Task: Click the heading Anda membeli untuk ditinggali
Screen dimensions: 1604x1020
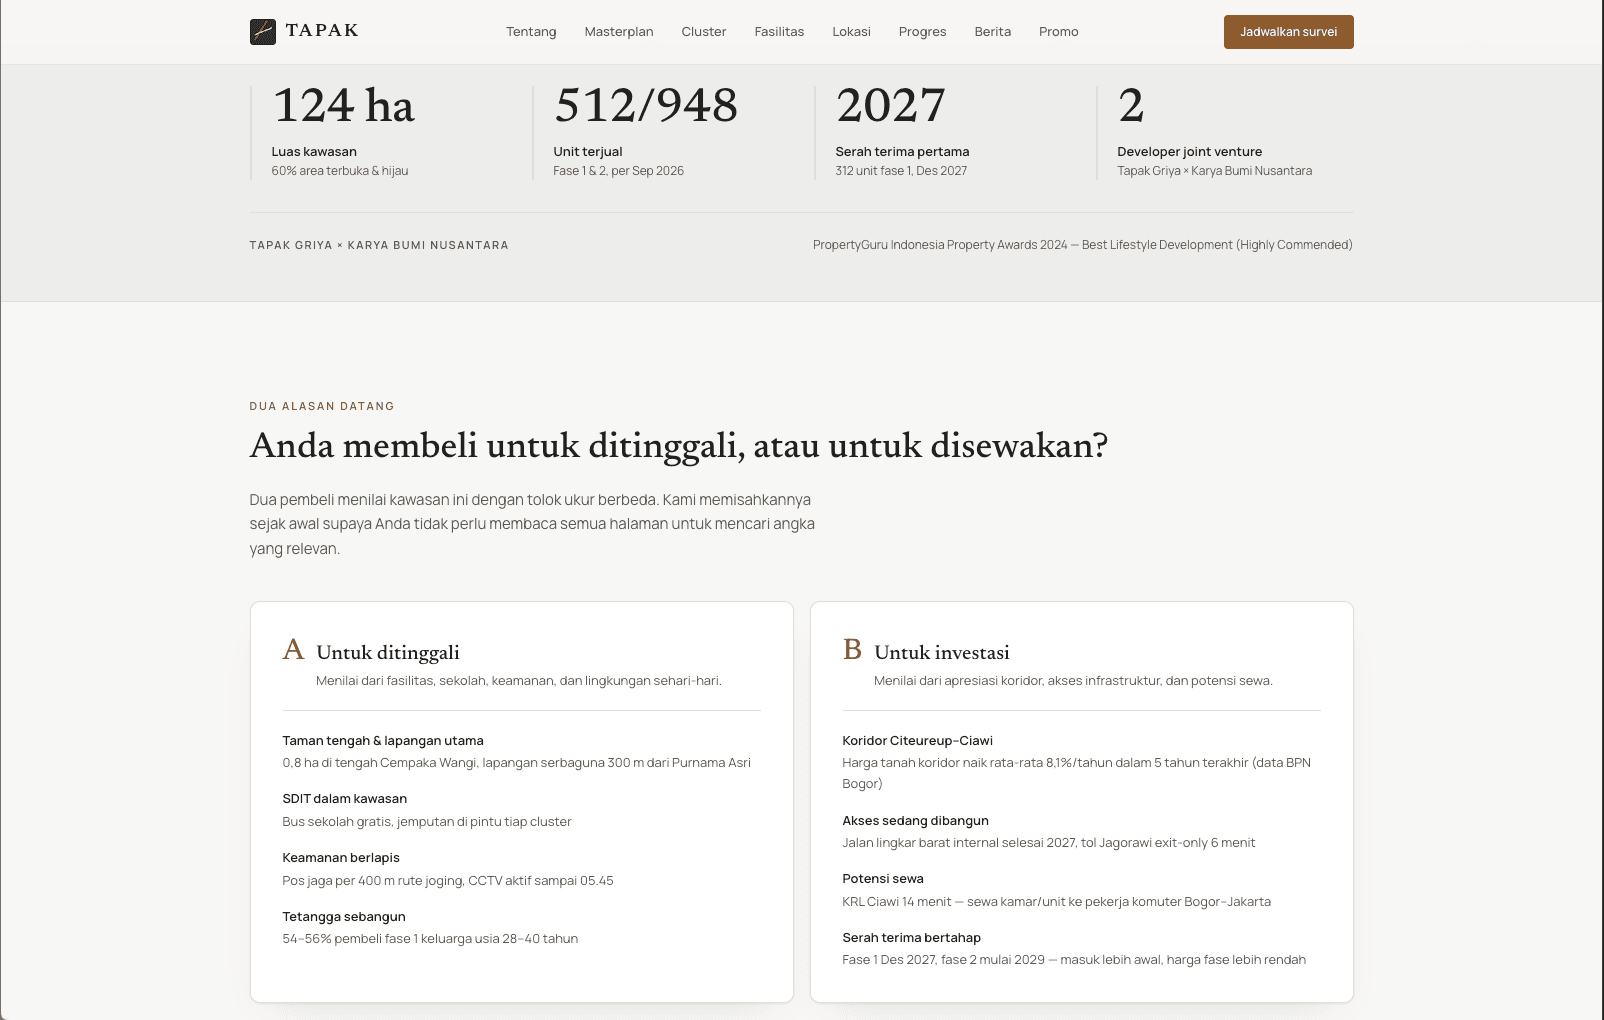Action: (679, 446)
